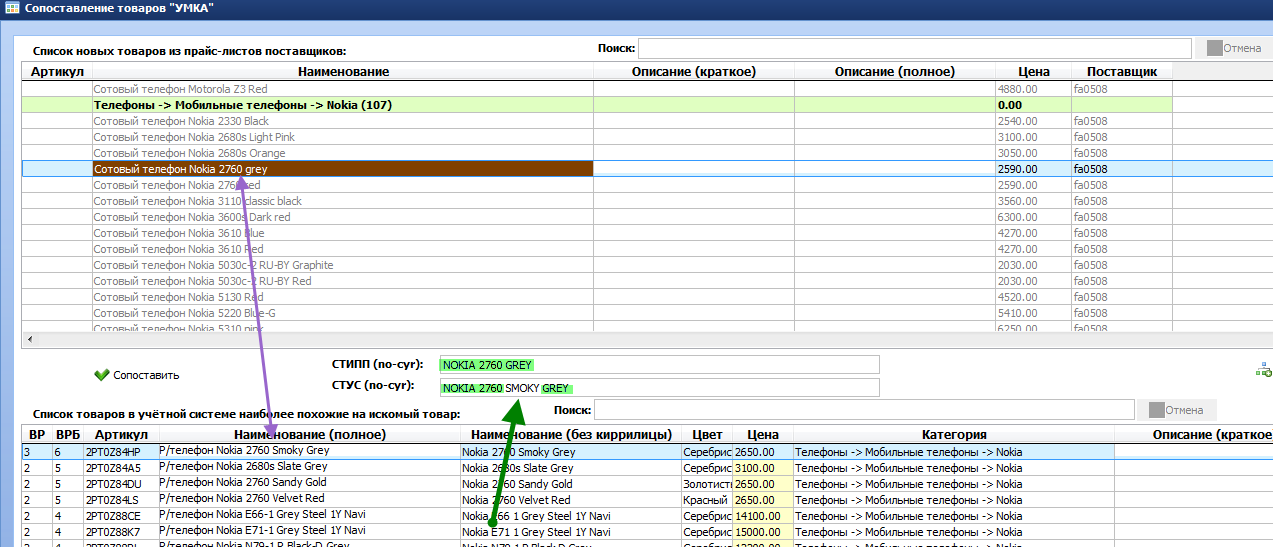Viewport: 1273px width, 547px height.
Task: Click the upper Поиск search field
Action: pyautogui.click(x=915, y=48)
